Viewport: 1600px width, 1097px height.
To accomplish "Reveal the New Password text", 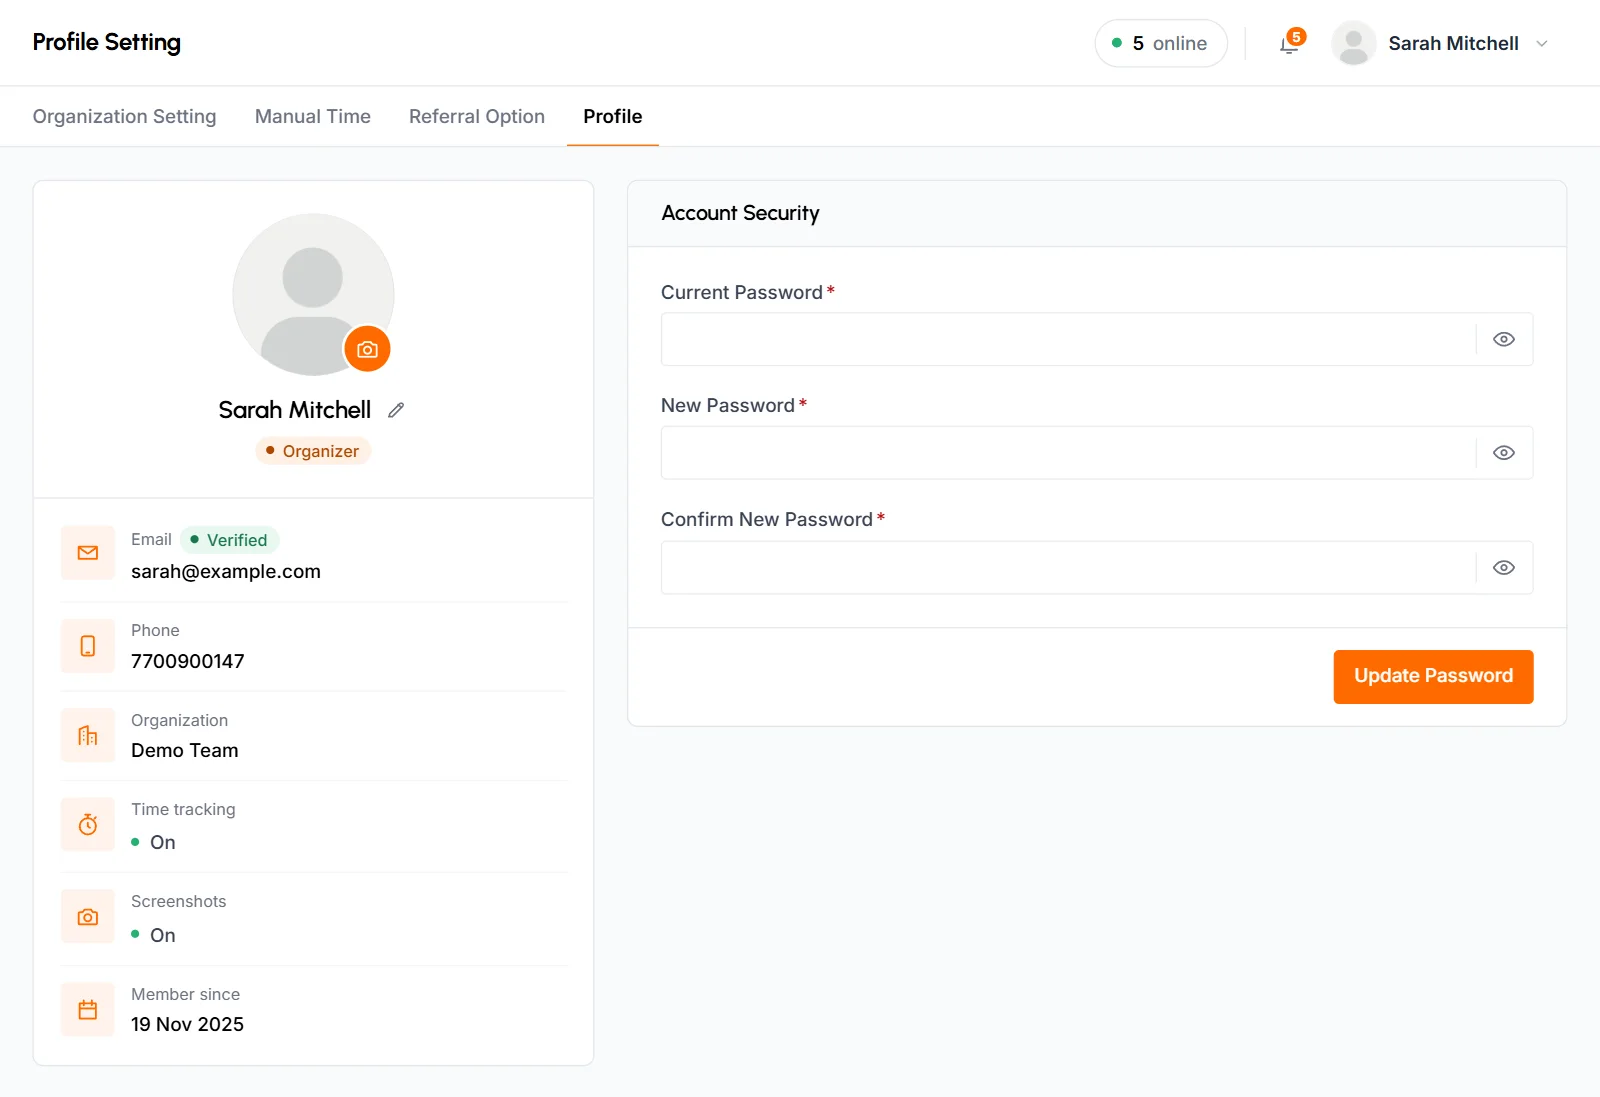I will click(x=1504, y=453).
